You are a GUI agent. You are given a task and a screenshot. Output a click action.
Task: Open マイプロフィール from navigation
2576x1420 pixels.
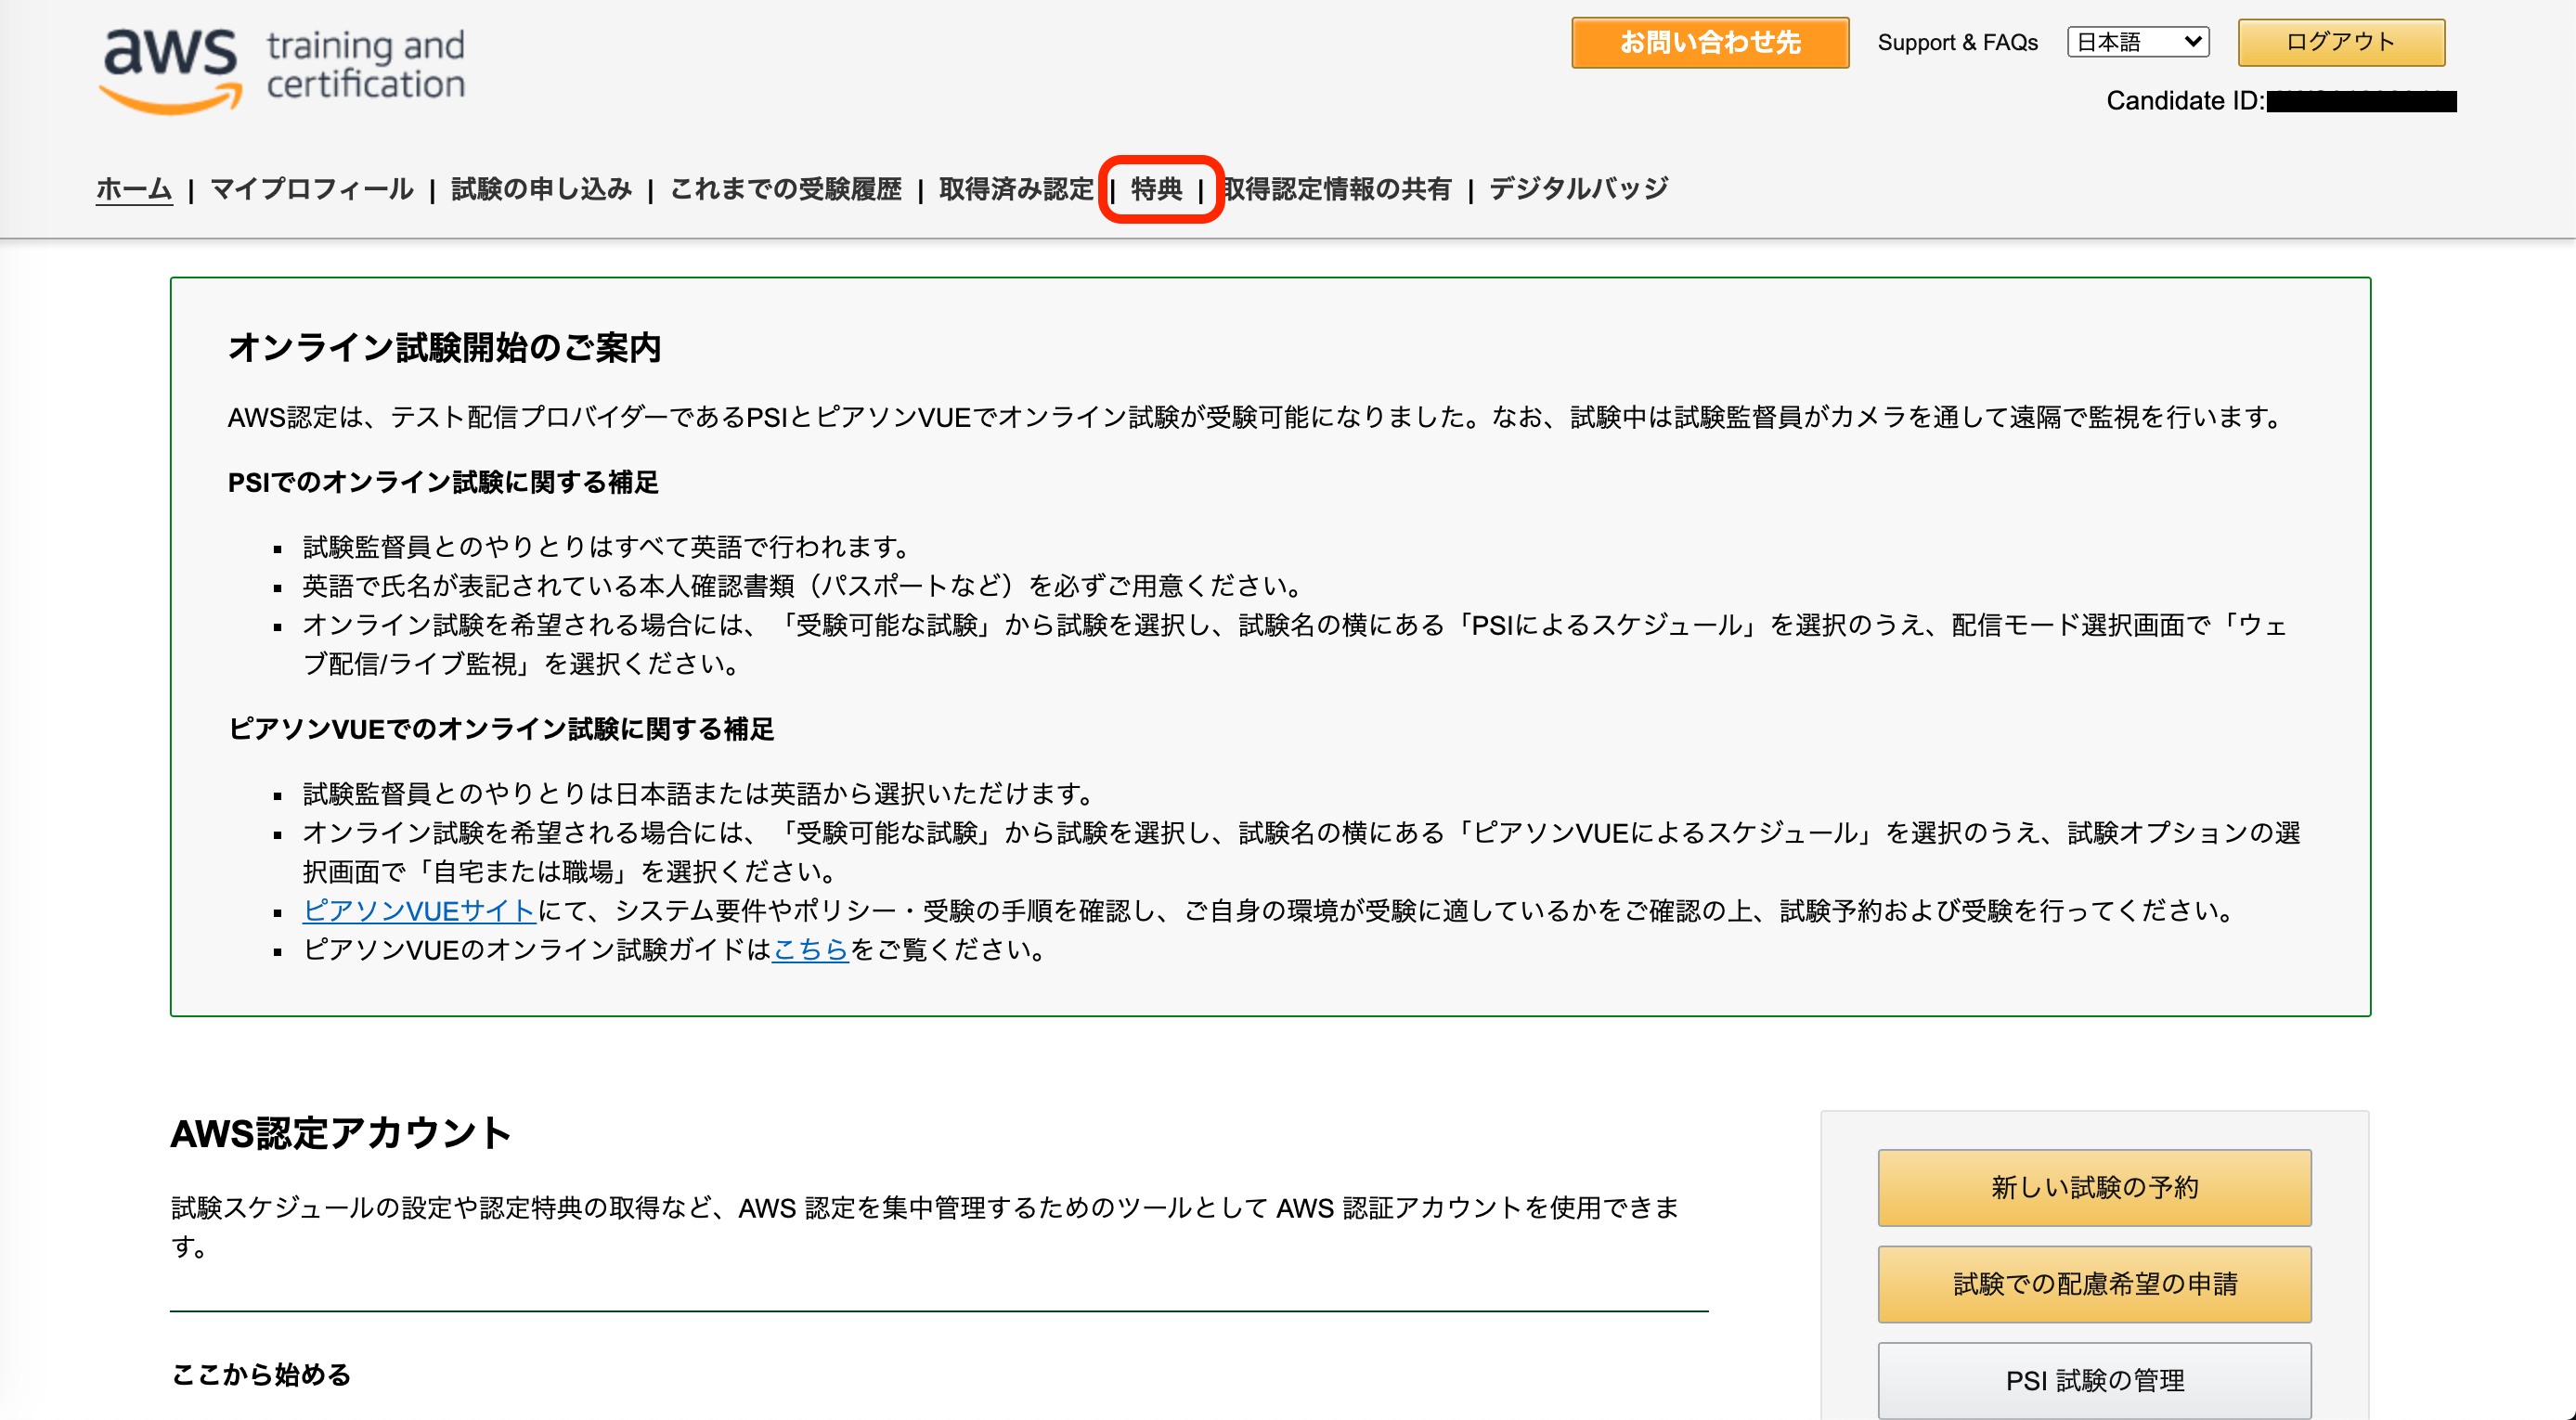point(310,188)
